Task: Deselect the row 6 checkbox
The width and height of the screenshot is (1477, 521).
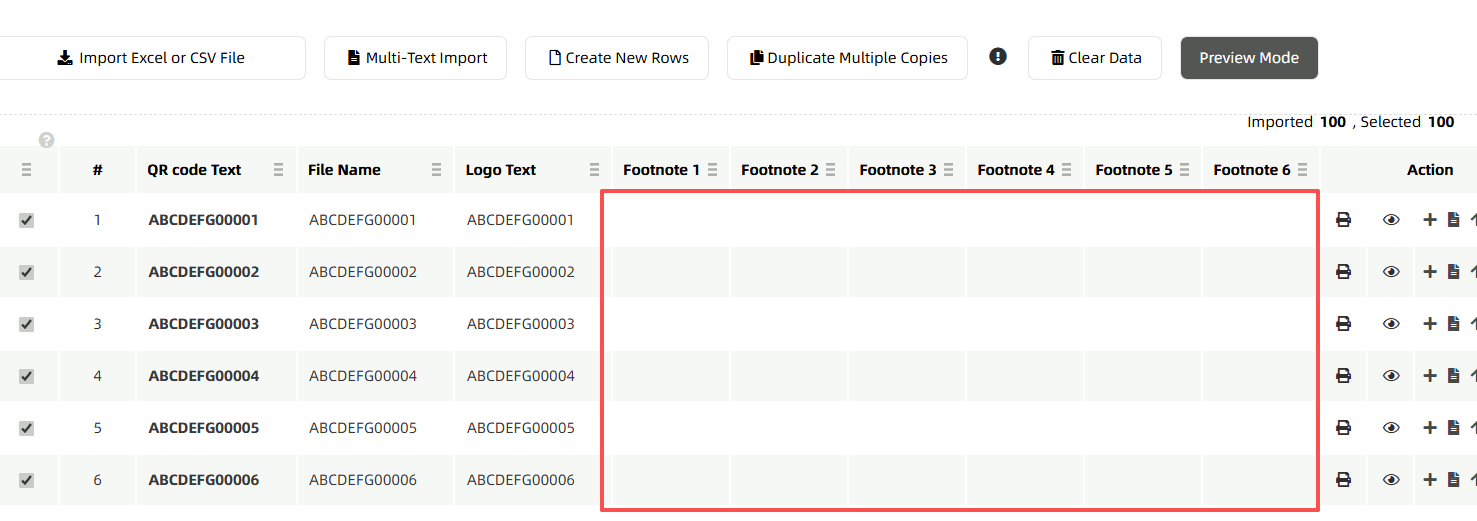Action: 27,480
